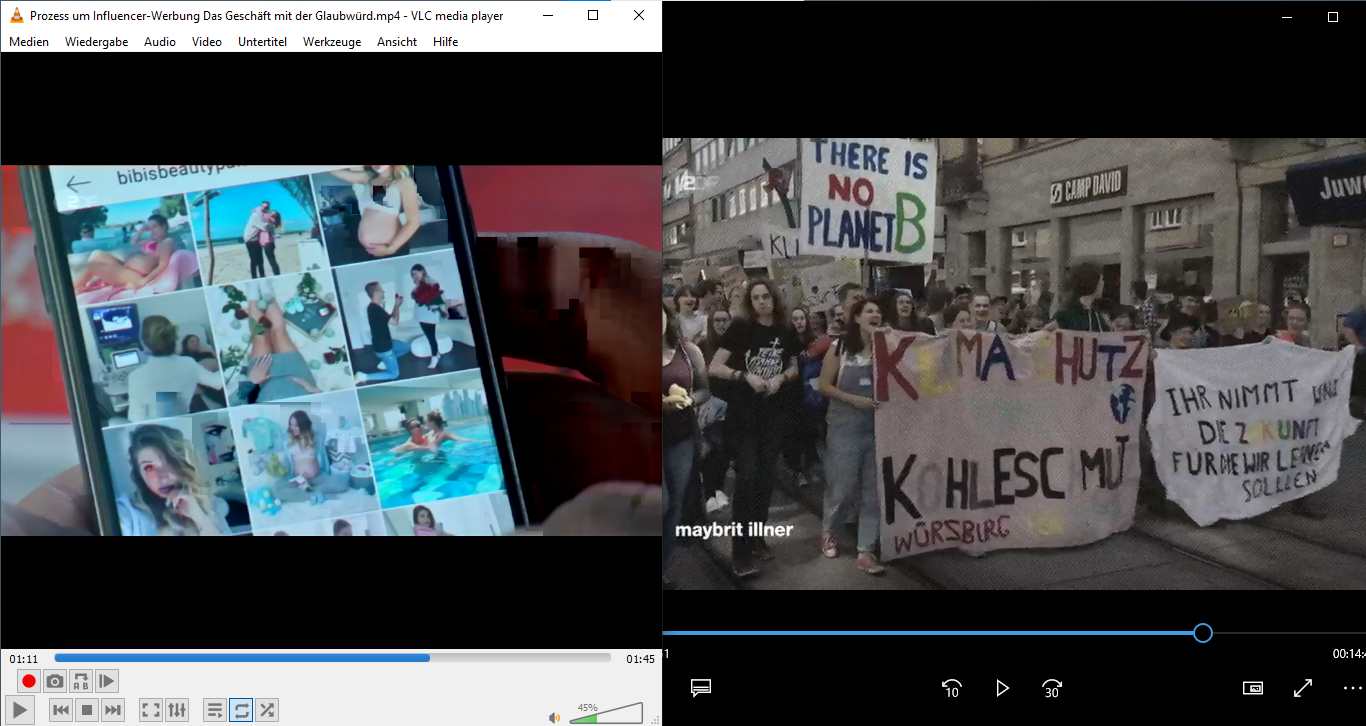Open the Werkzeuge menu
This screenshot has width=1366, height=726.
332,42
